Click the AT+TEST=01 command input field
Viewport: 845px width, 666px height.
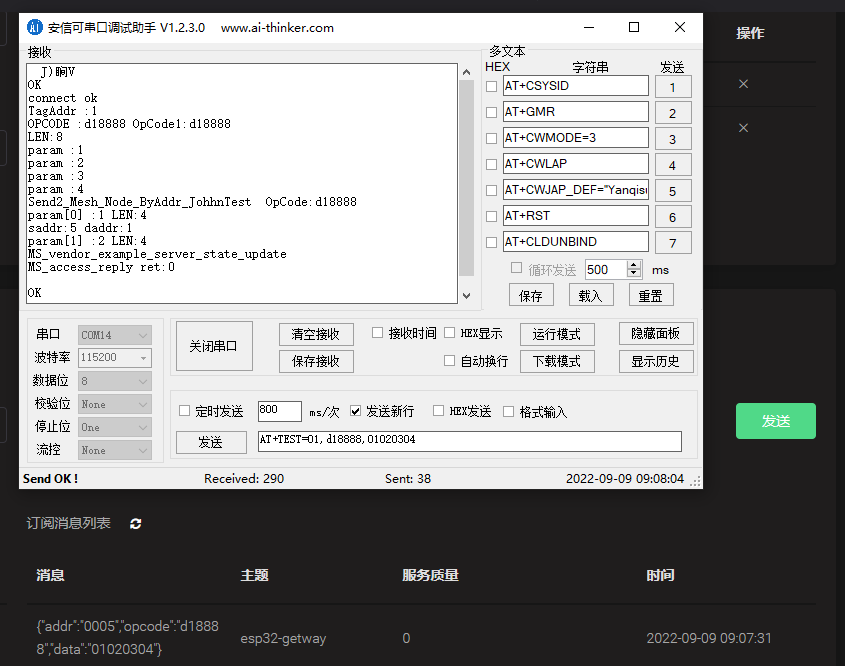pyautogui.click(x=469, y=441)
